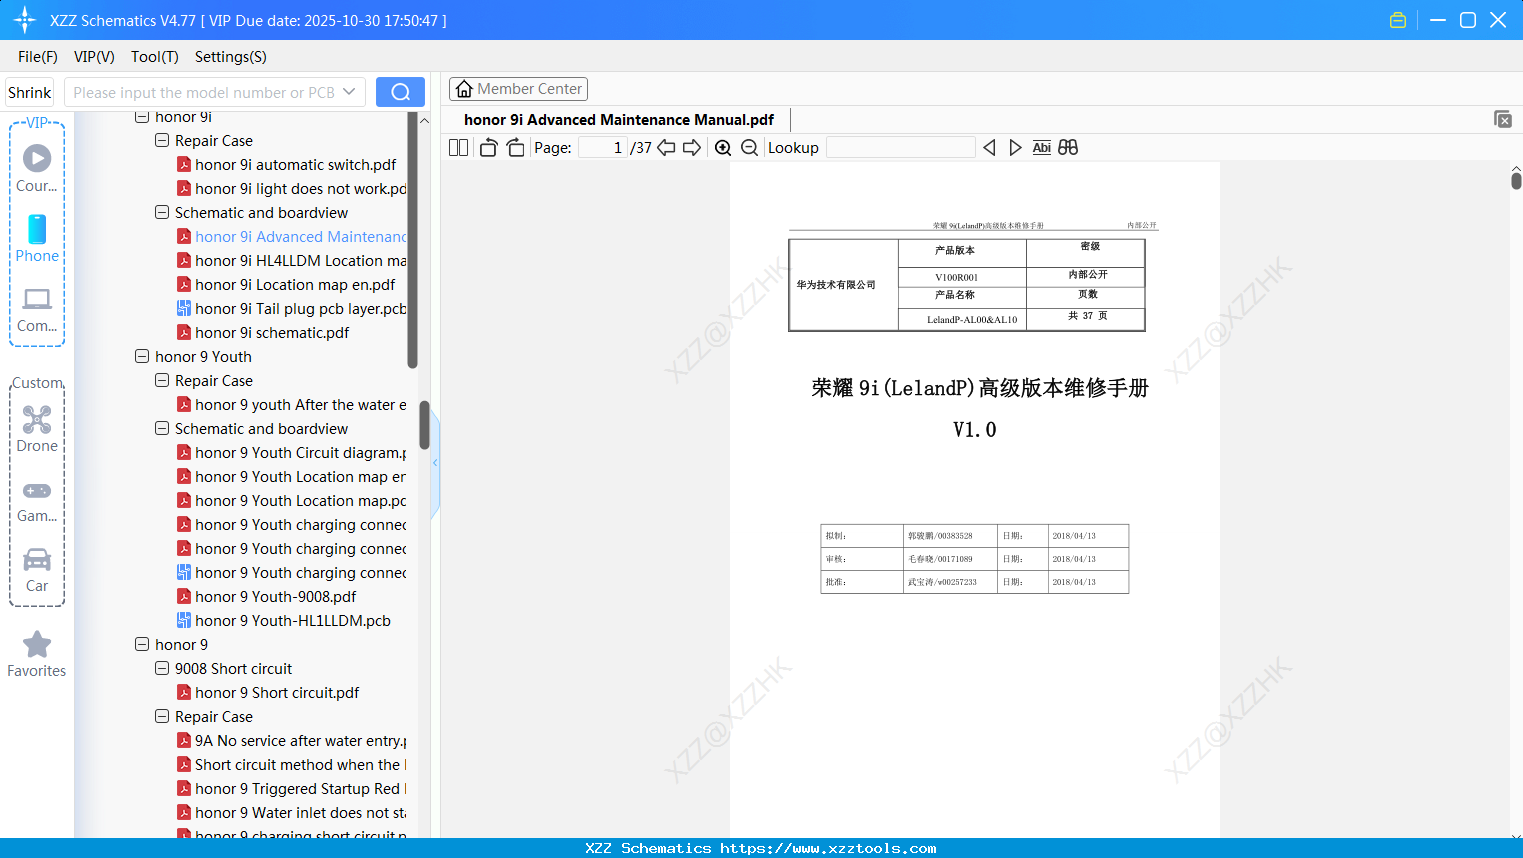Collapse Schematic and boardview under honor 9i
1523x858 pixels.
(162, 213)
